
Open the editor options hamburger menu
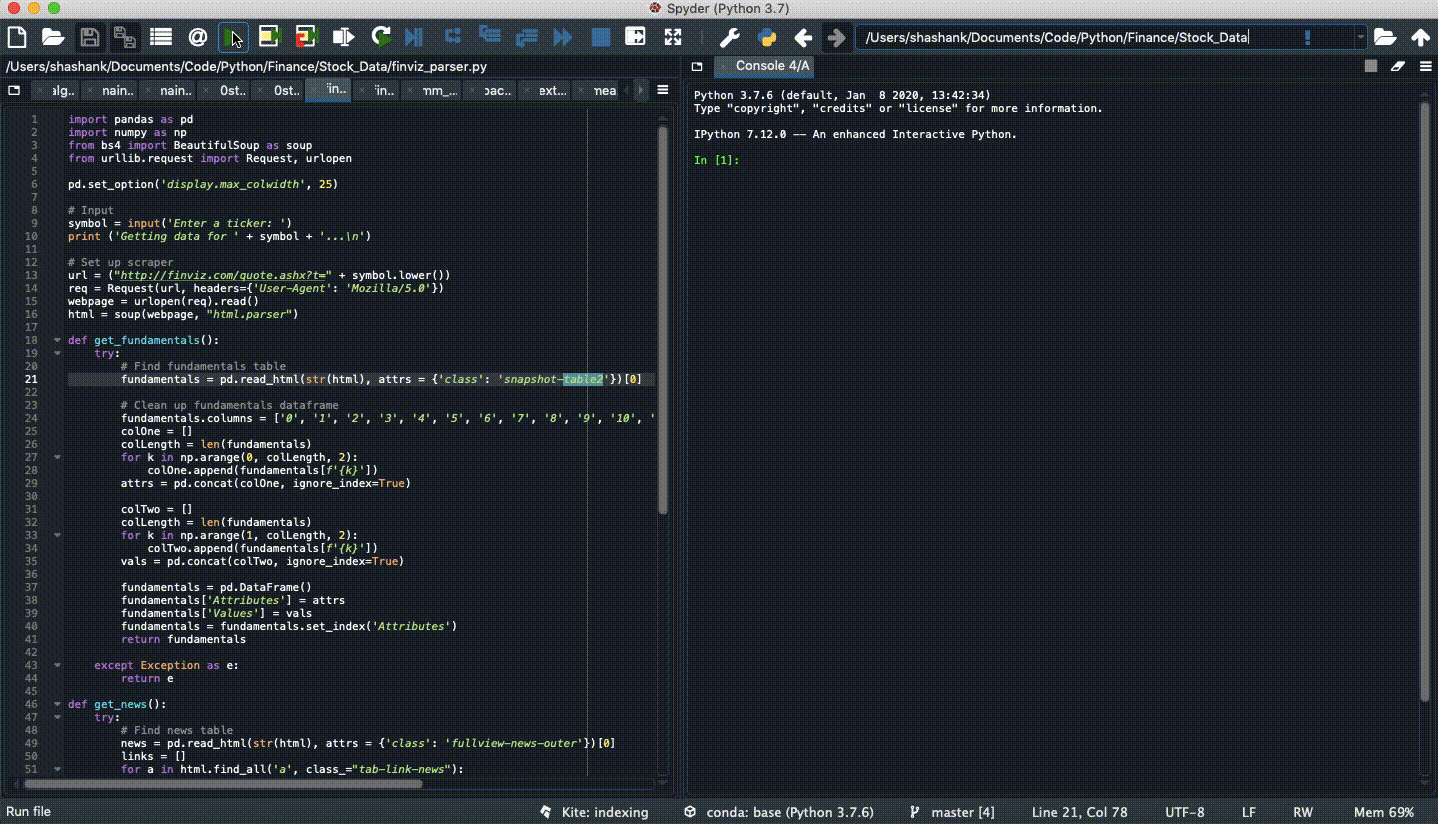pyautogui.click(x=663, y=89)
